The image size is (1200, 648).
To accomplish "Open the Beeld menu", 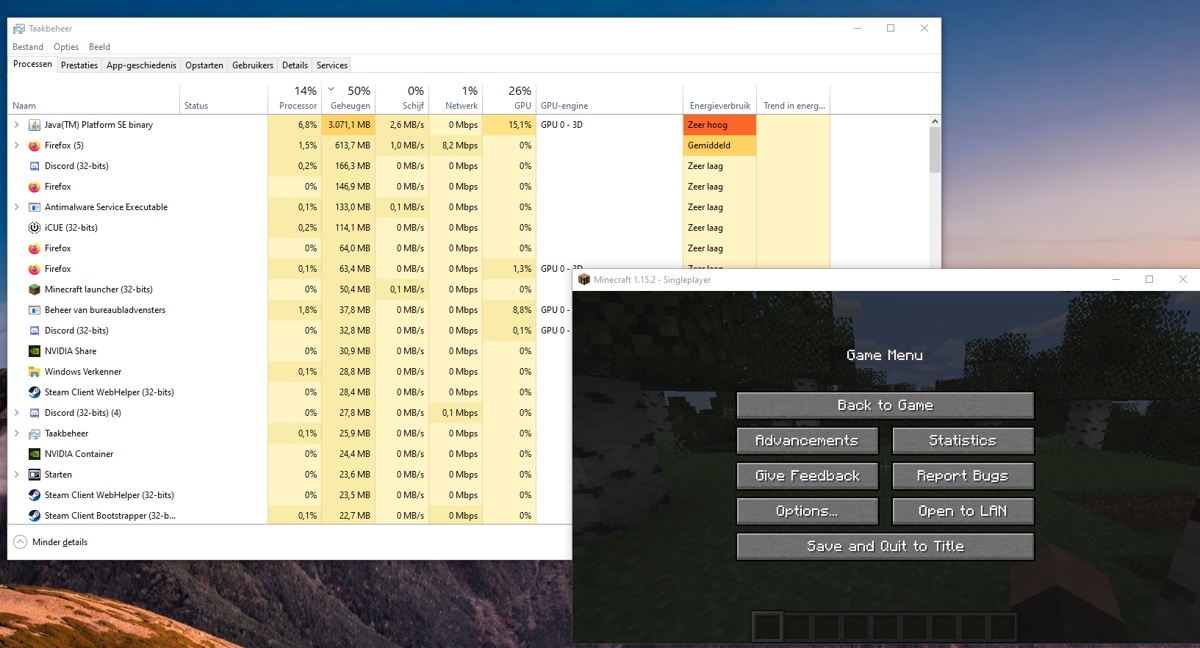I will 99,47.
